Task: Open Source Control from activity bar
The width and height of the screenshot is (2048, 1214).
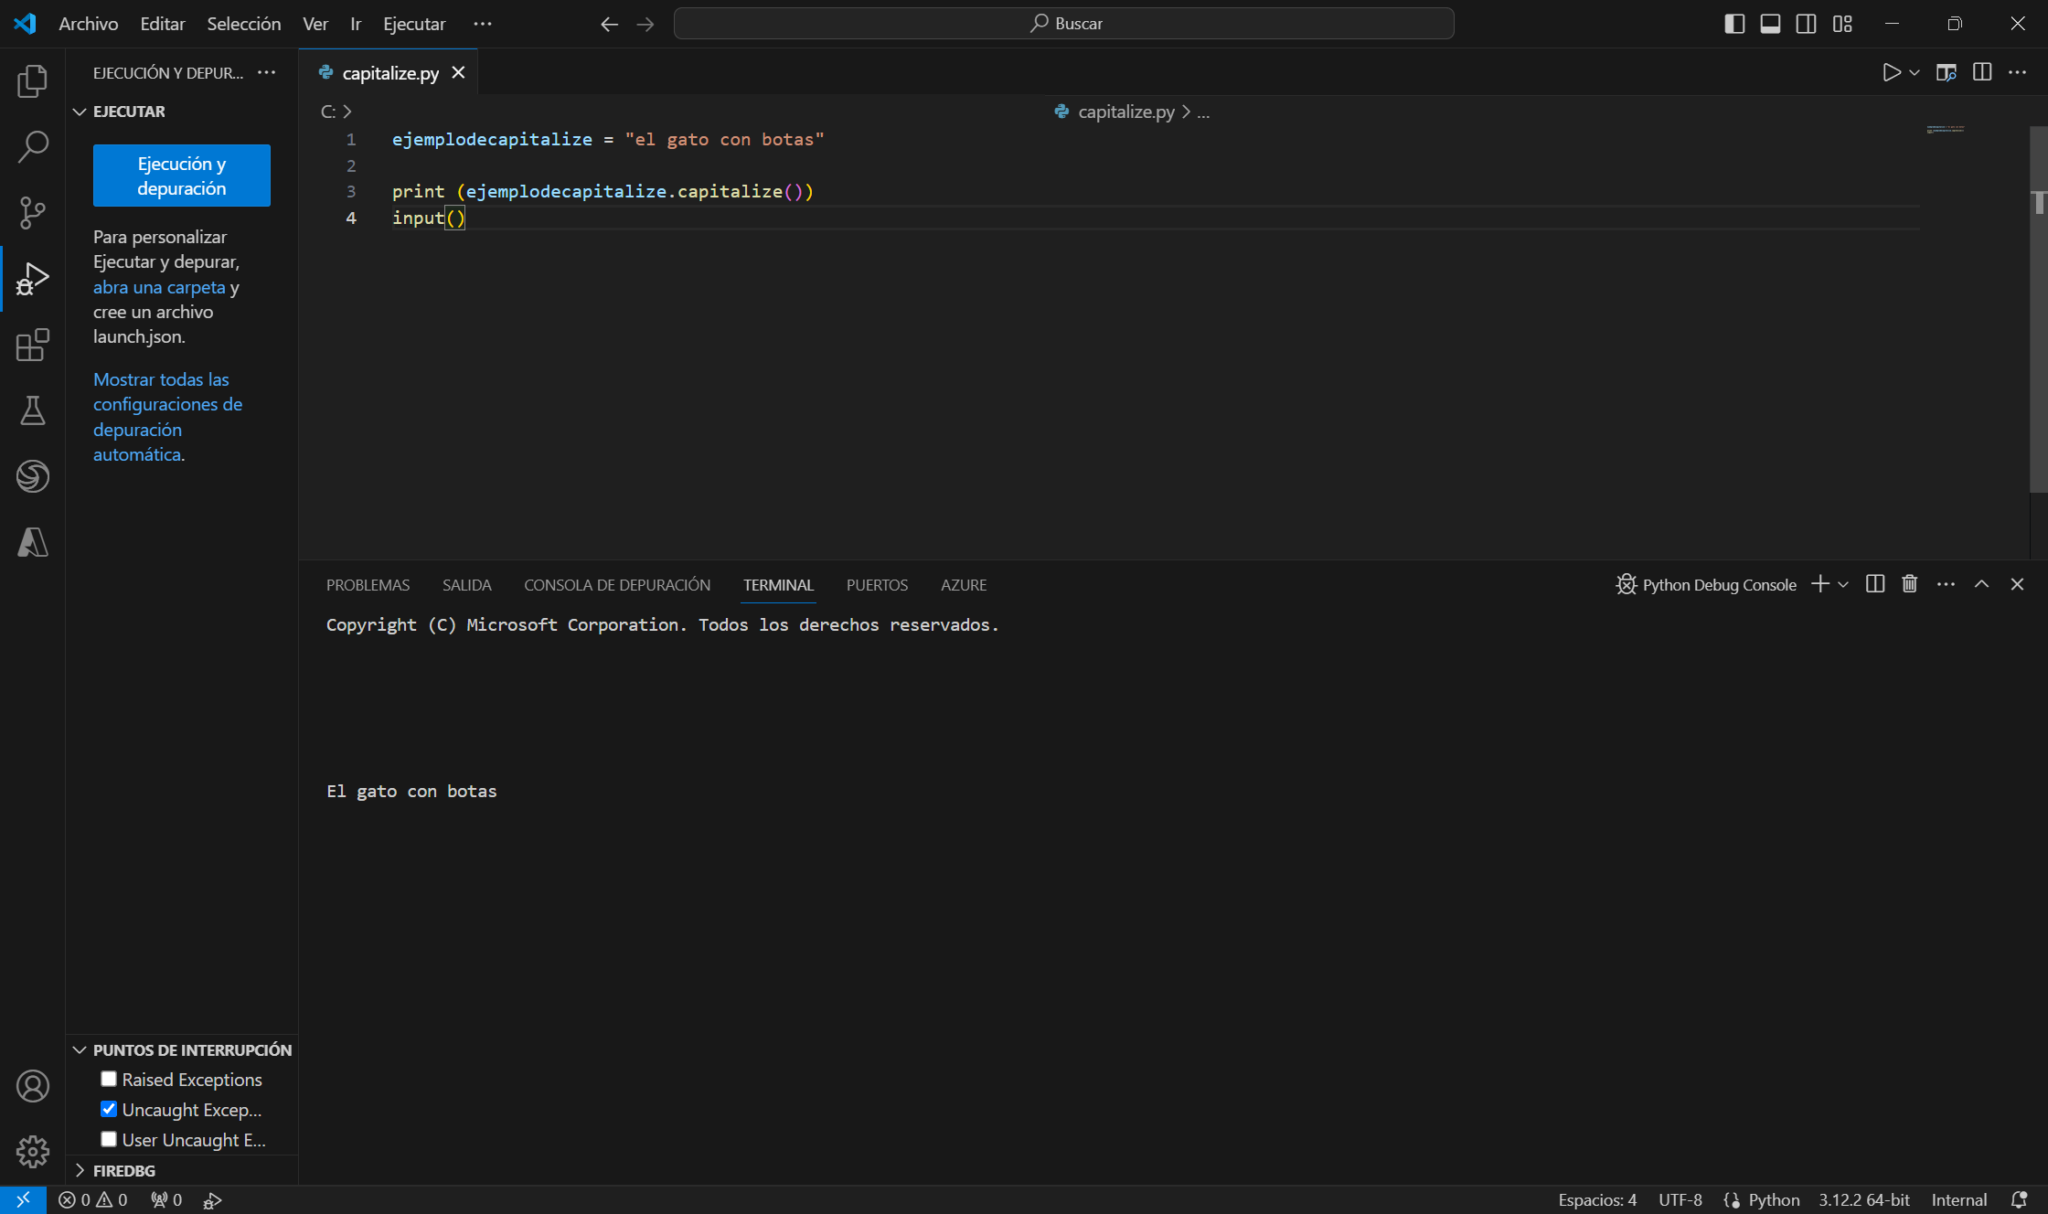Action: (x=33, y=212)
